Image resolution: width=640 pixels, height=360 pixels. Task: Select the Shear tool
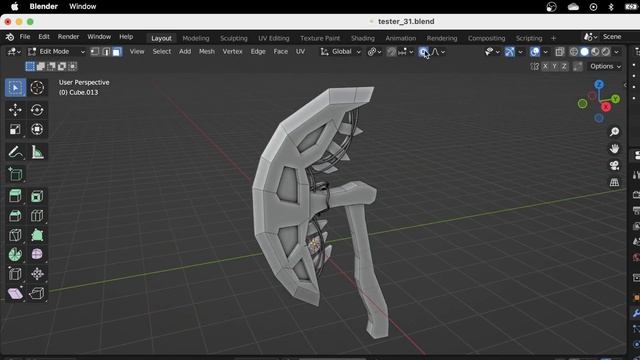(x=16, y=293)
